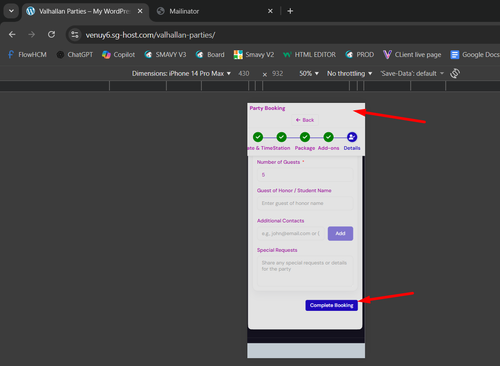Open Copilot bookmark

[118, 55]
